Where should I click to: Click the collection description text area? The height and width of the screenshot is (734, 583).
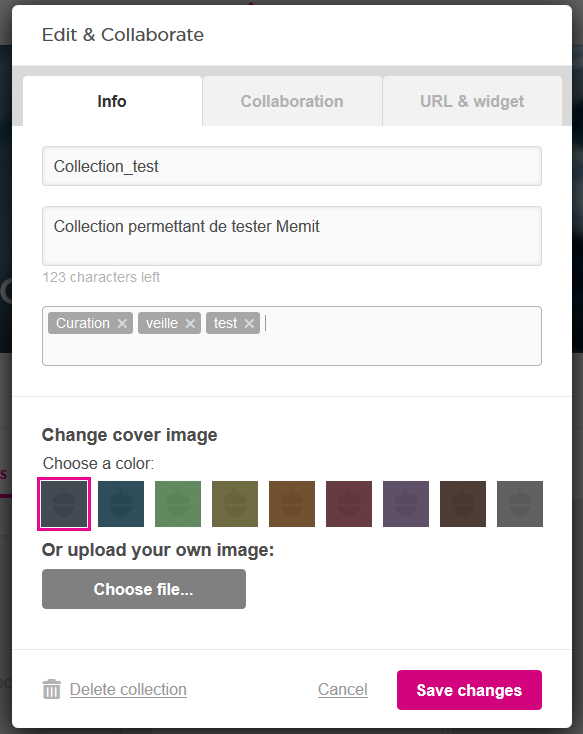(292, 236)
